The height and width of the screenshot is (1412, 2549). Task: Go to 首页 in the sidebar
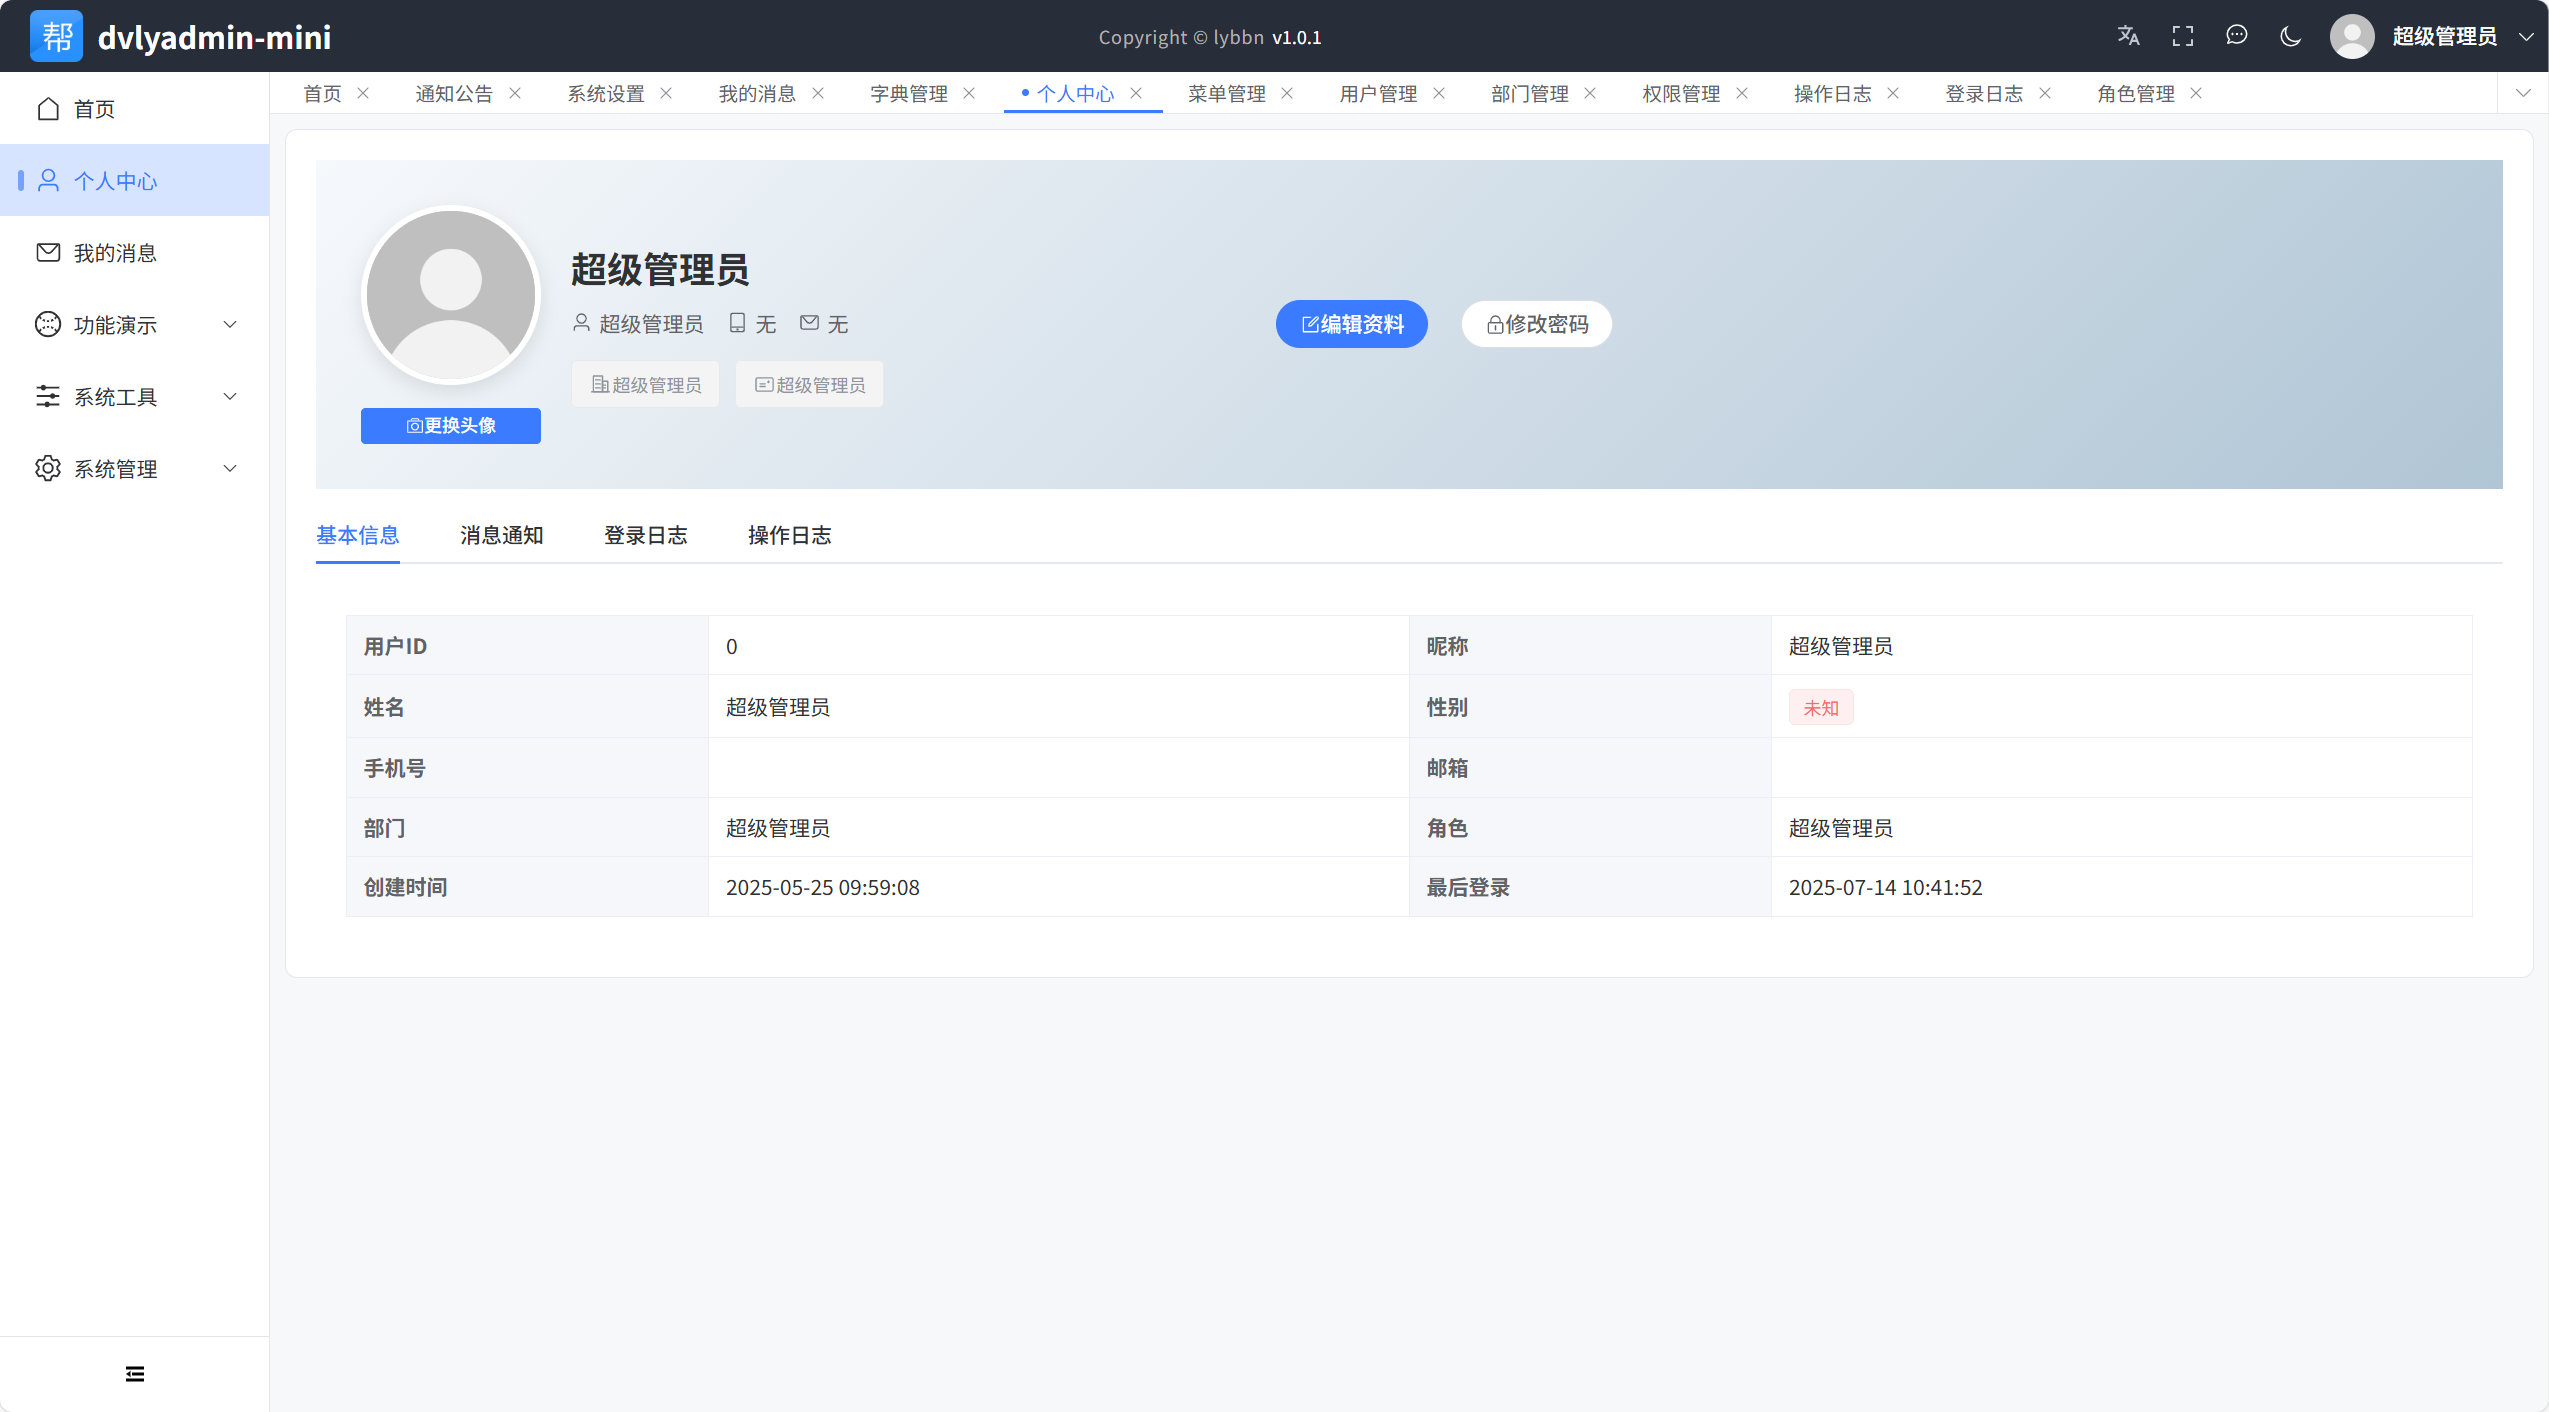[134, 108]
